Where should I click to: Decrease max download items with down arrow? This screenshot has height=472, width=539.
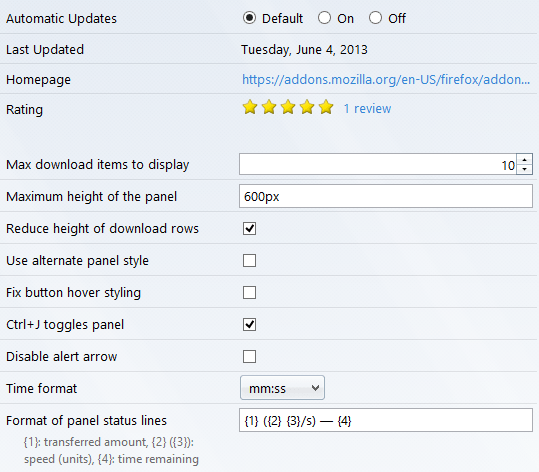click(x=525, y=169)
